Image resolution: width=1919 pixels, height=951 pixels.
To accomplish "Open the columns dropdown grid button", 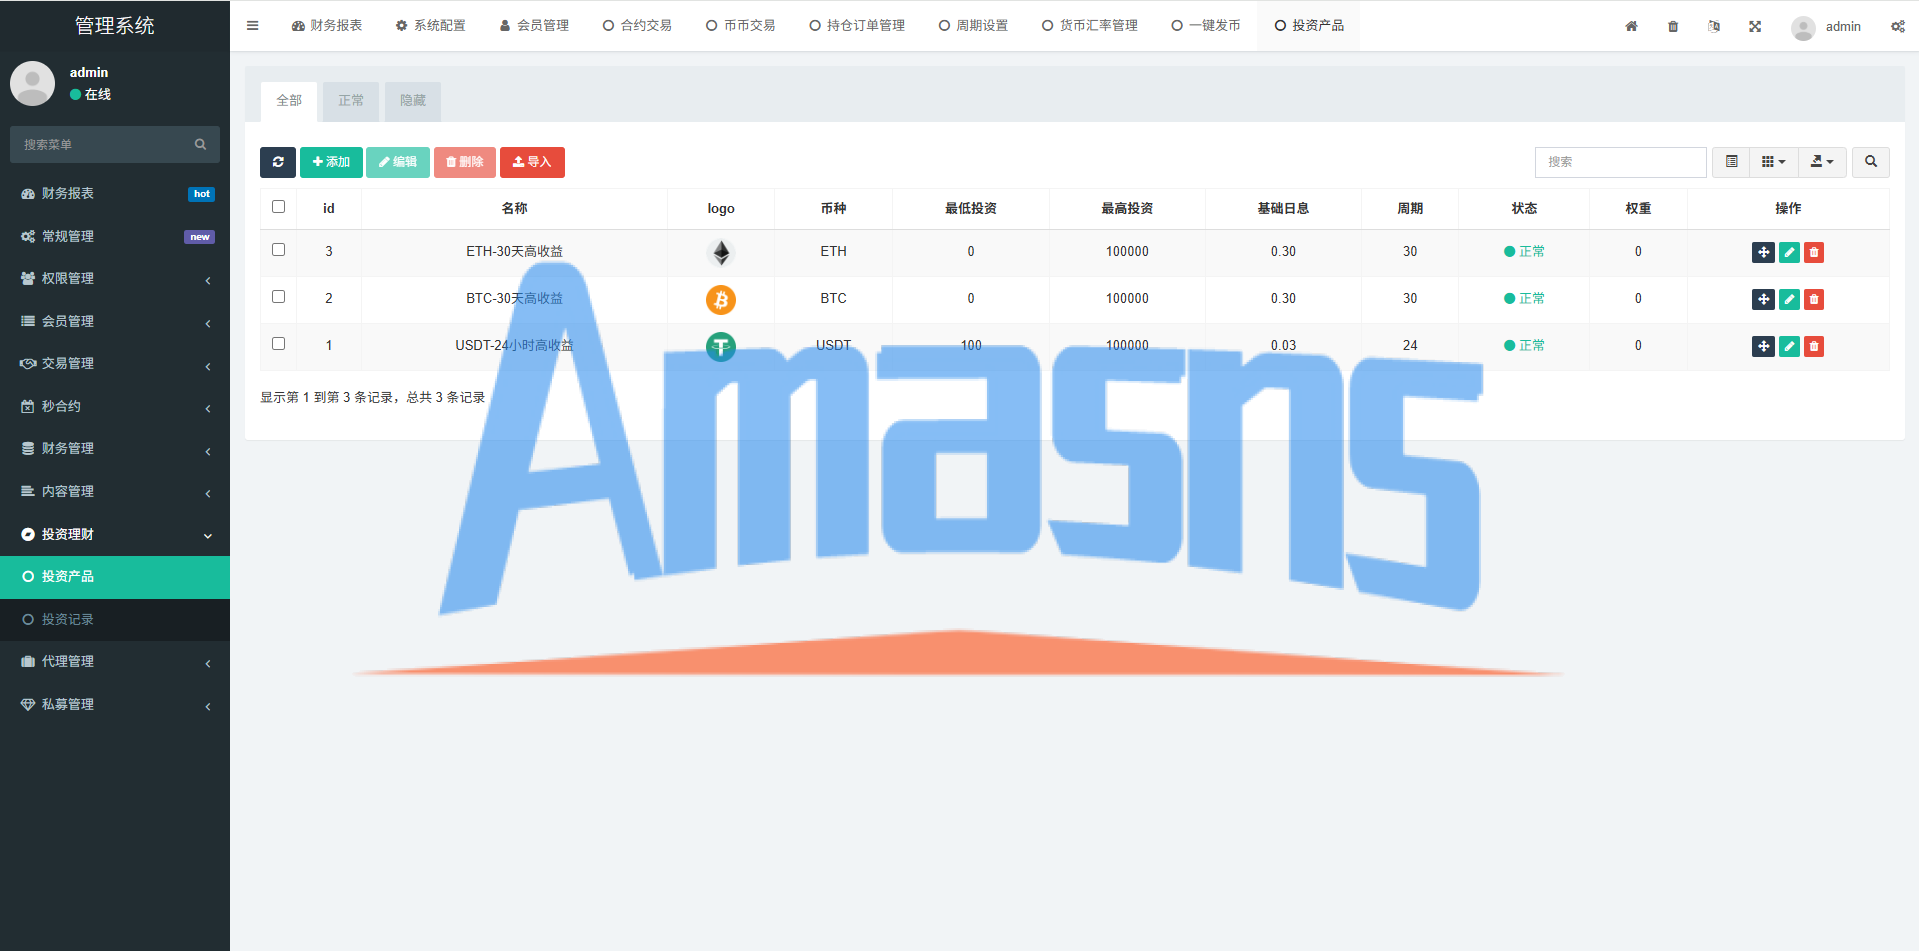I will click(1773, 162).
